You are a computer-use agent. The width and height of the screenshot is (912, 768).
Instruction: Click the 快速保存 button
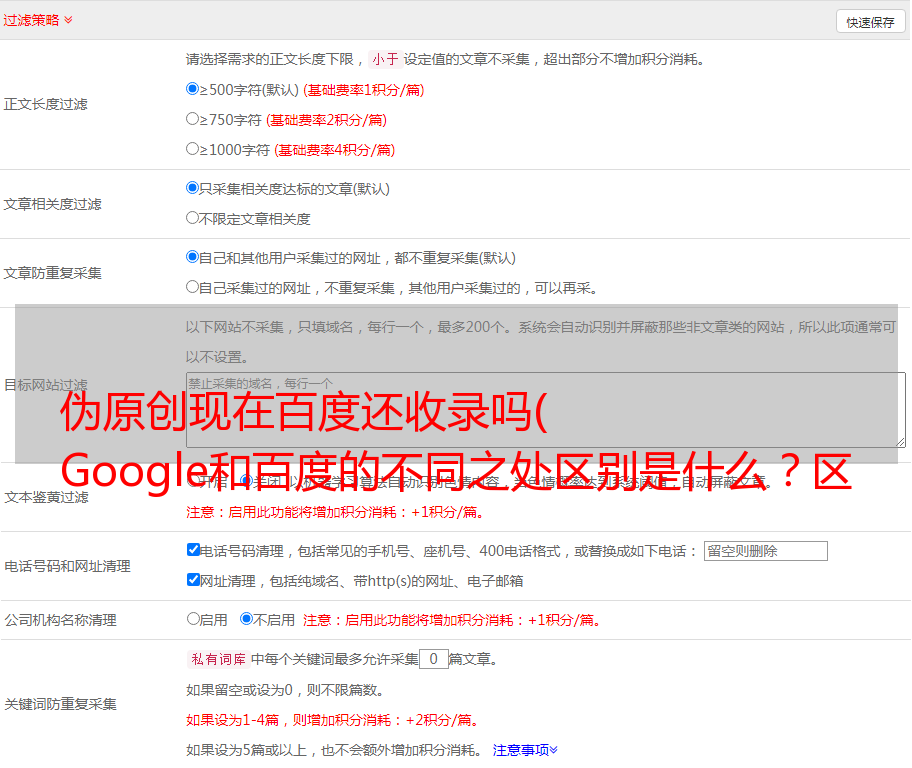coord(870,22)
